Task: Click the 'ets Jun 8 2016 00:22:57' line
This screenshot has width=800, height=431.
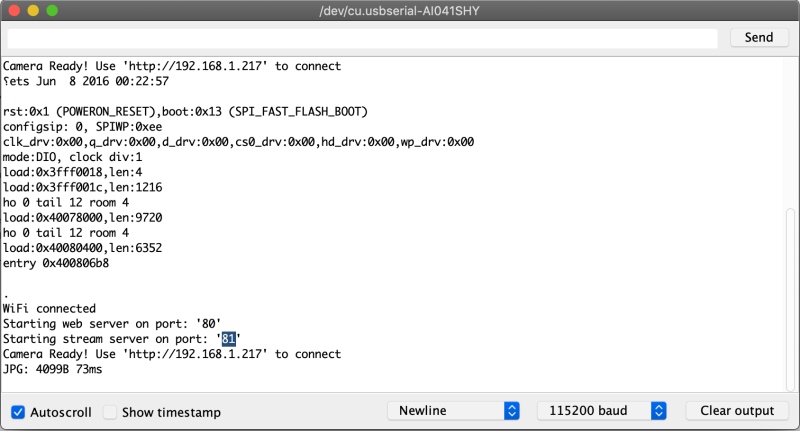Action: click(x=86, y=81)
